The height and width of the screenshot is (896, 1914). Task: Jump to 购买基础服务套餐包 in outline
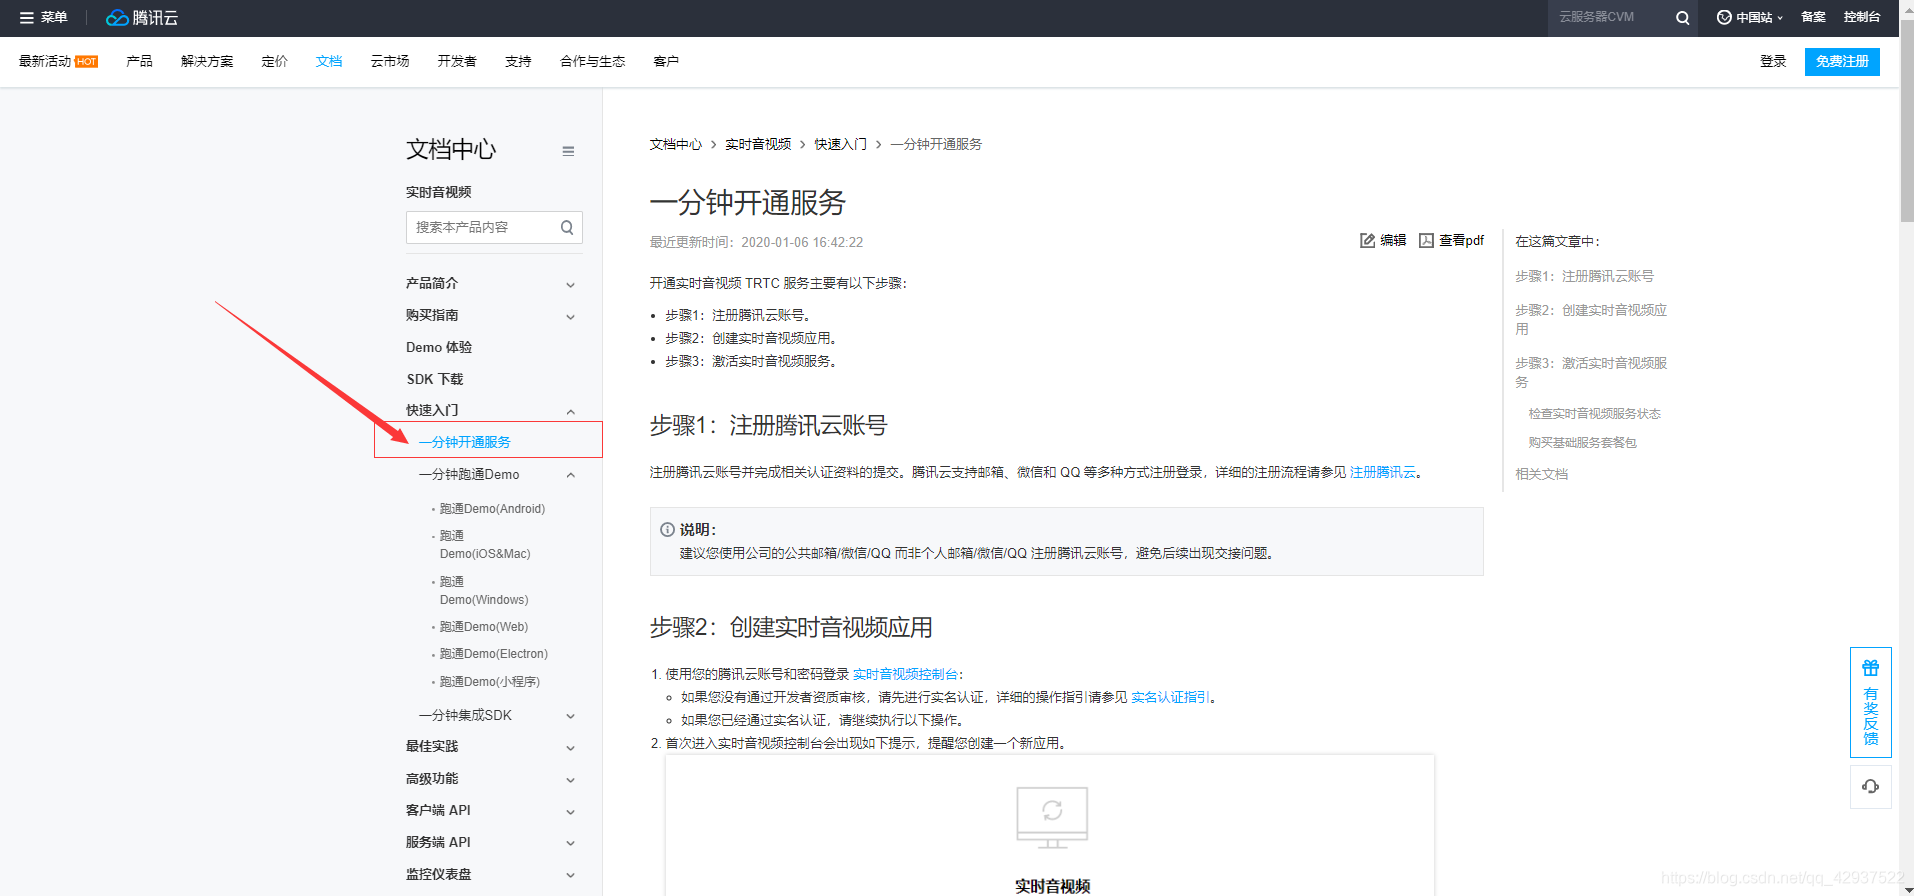[x=1582, y=442]
